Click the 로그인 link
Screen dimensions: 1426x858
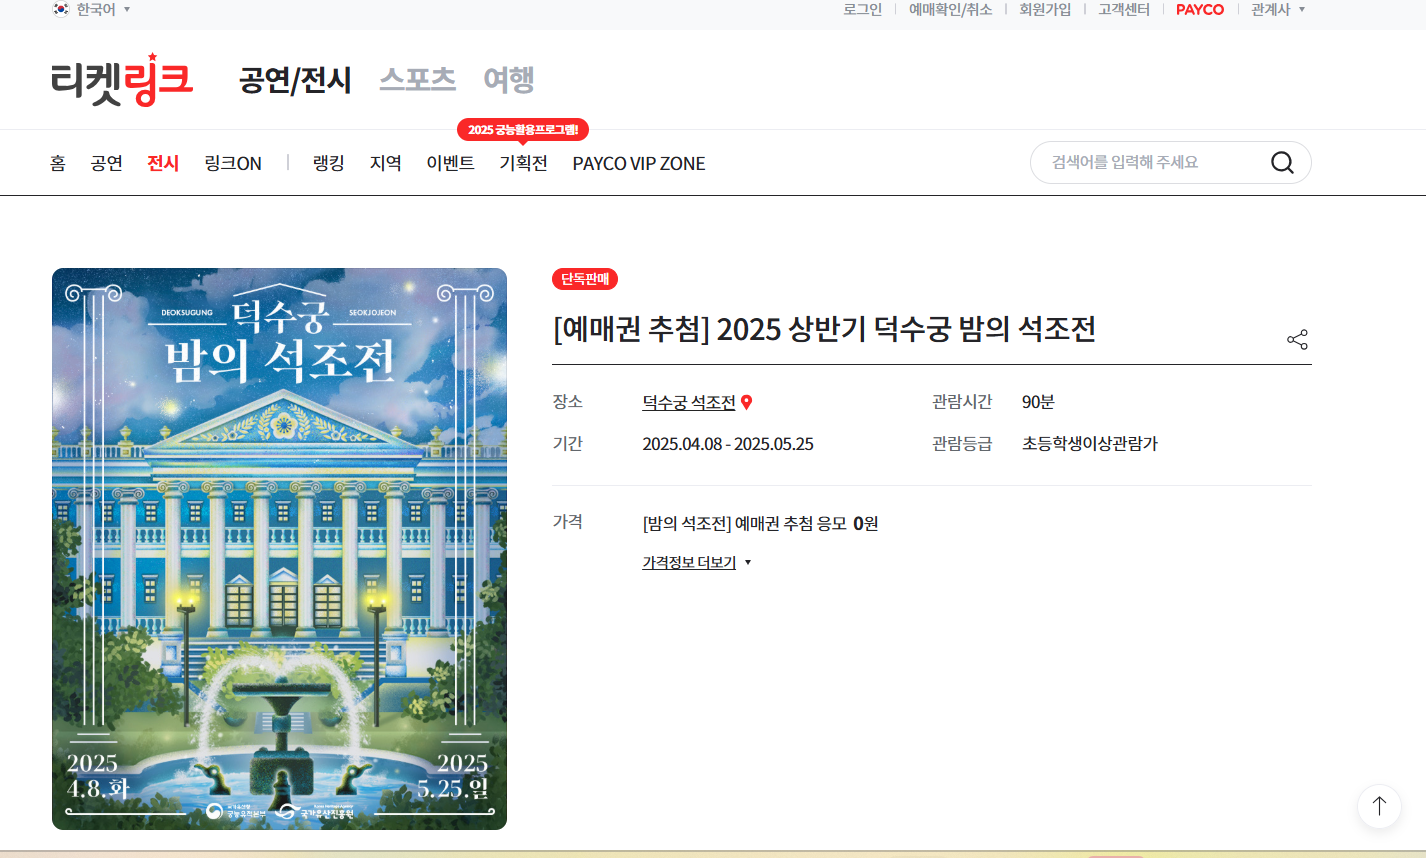point(862,9)
